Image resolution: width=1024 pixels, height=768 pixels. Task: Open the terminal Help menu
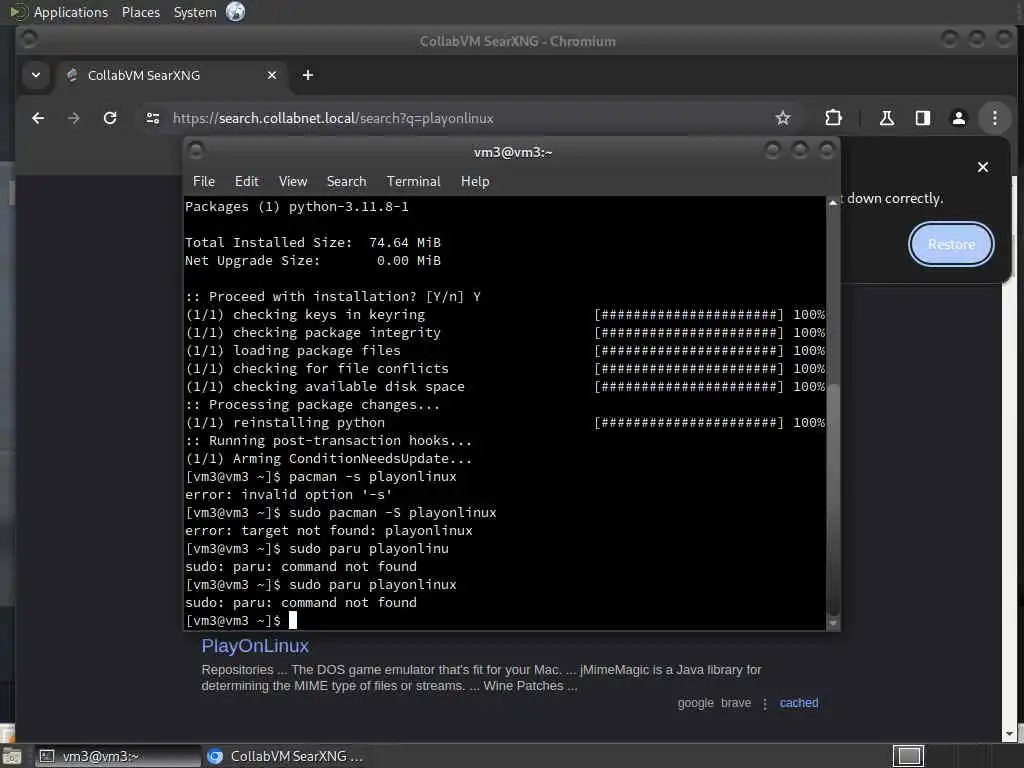tap(475, 182)
